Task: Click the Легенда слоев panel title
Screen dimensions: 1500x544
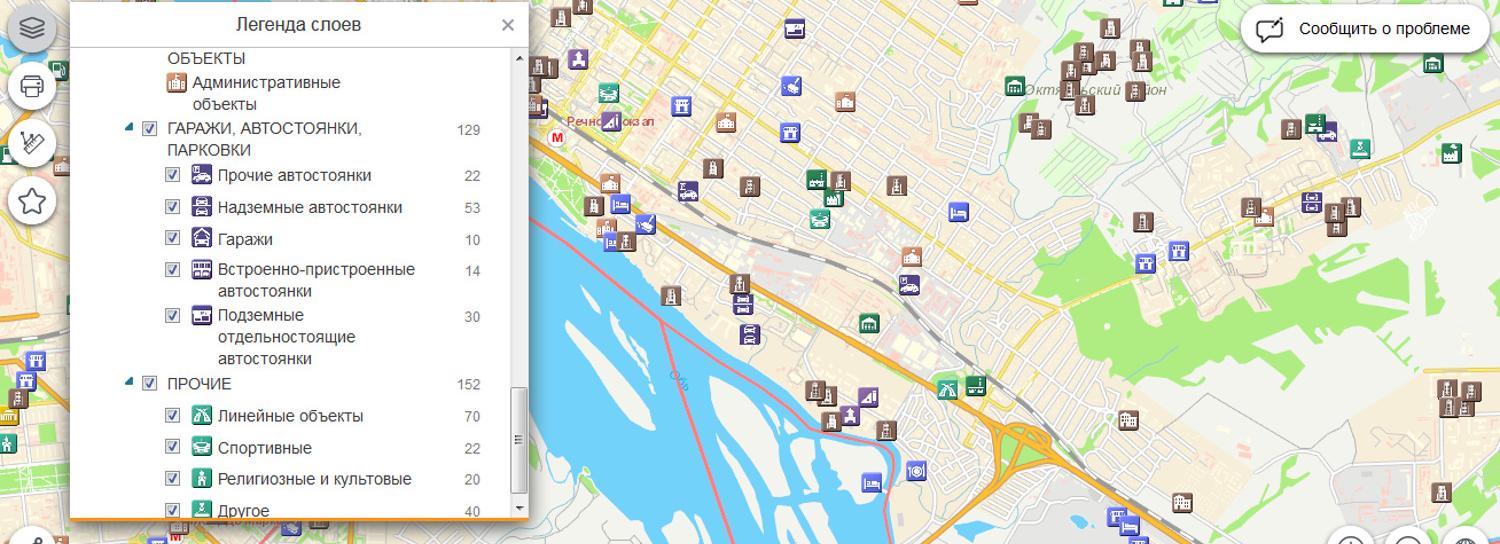Action: coord(299,24)
